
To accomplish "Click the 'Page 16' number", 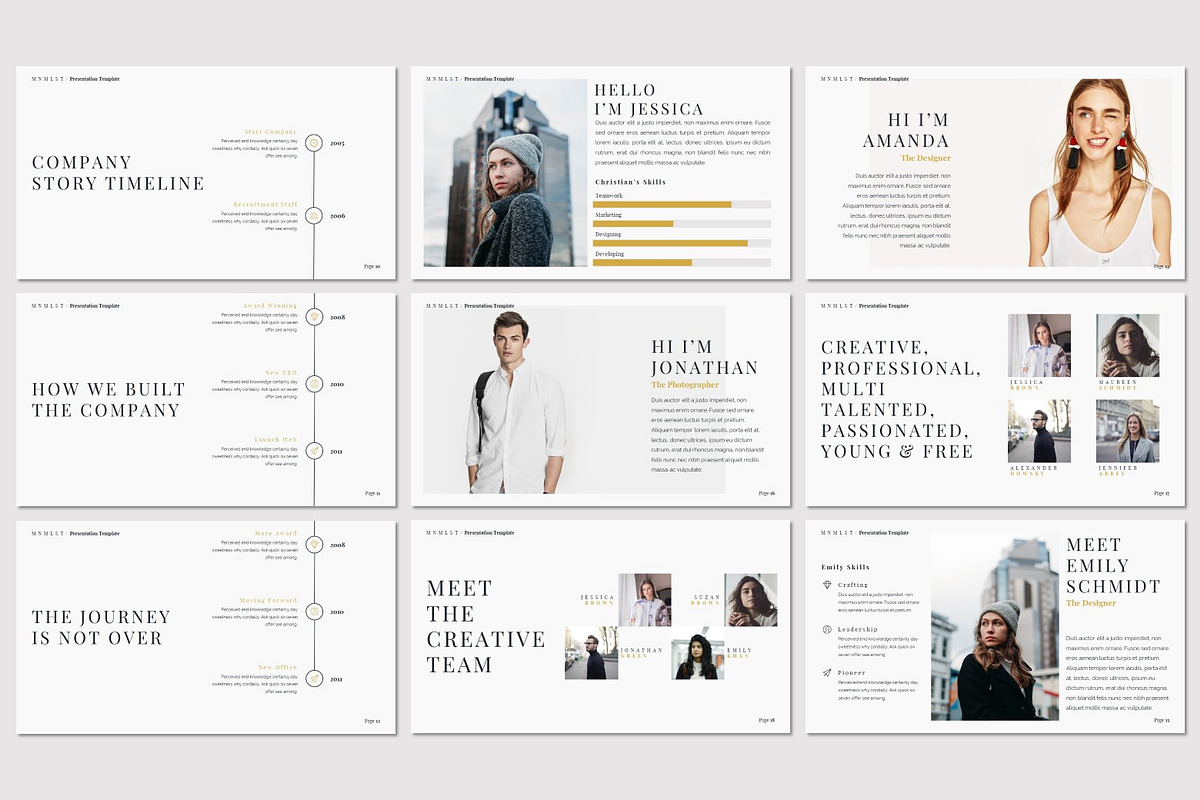I will point(767,493).
